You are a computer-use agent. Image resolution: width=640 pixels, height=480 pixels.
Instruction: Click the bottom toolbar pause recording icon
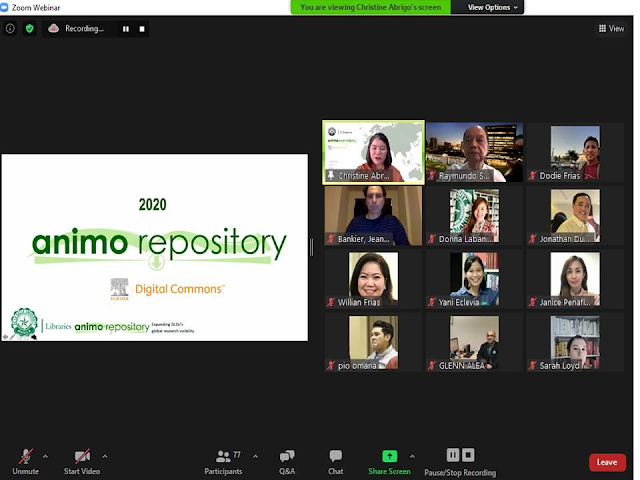point(453,455)
